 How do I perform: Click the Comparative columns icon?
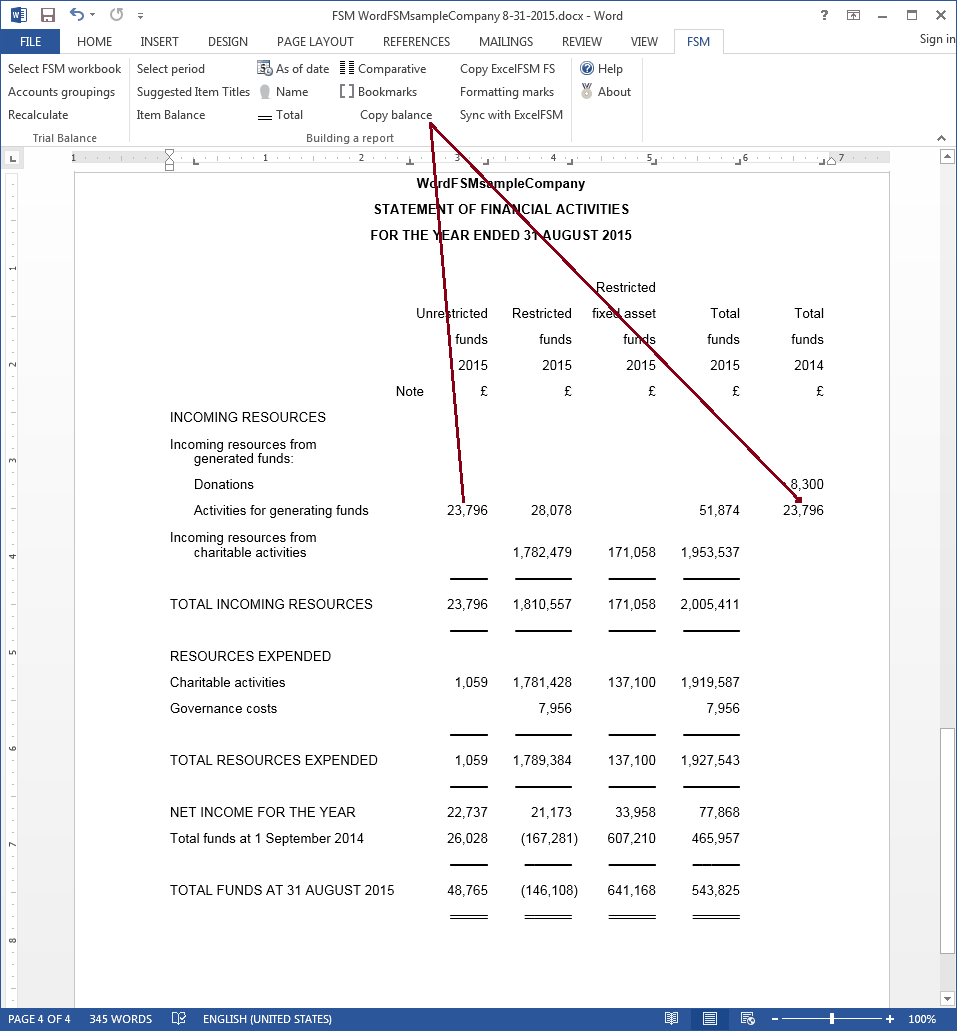click(x=346, y=69)
